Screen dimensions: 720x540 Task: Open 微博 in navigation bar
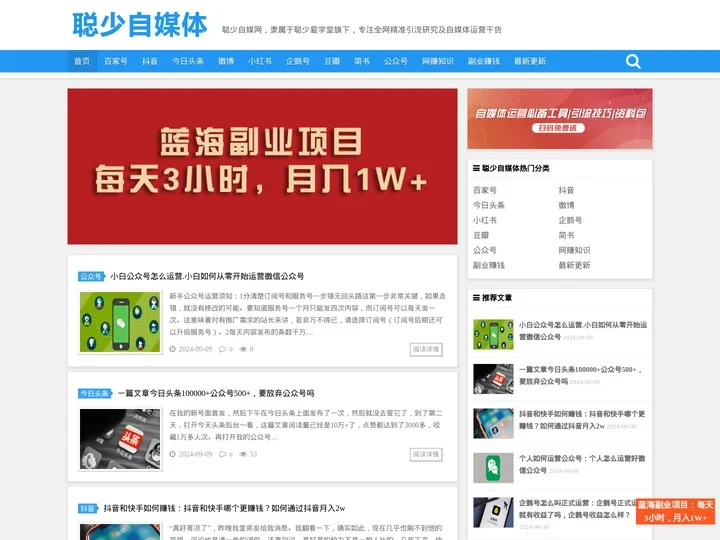(x=226, y=61)
